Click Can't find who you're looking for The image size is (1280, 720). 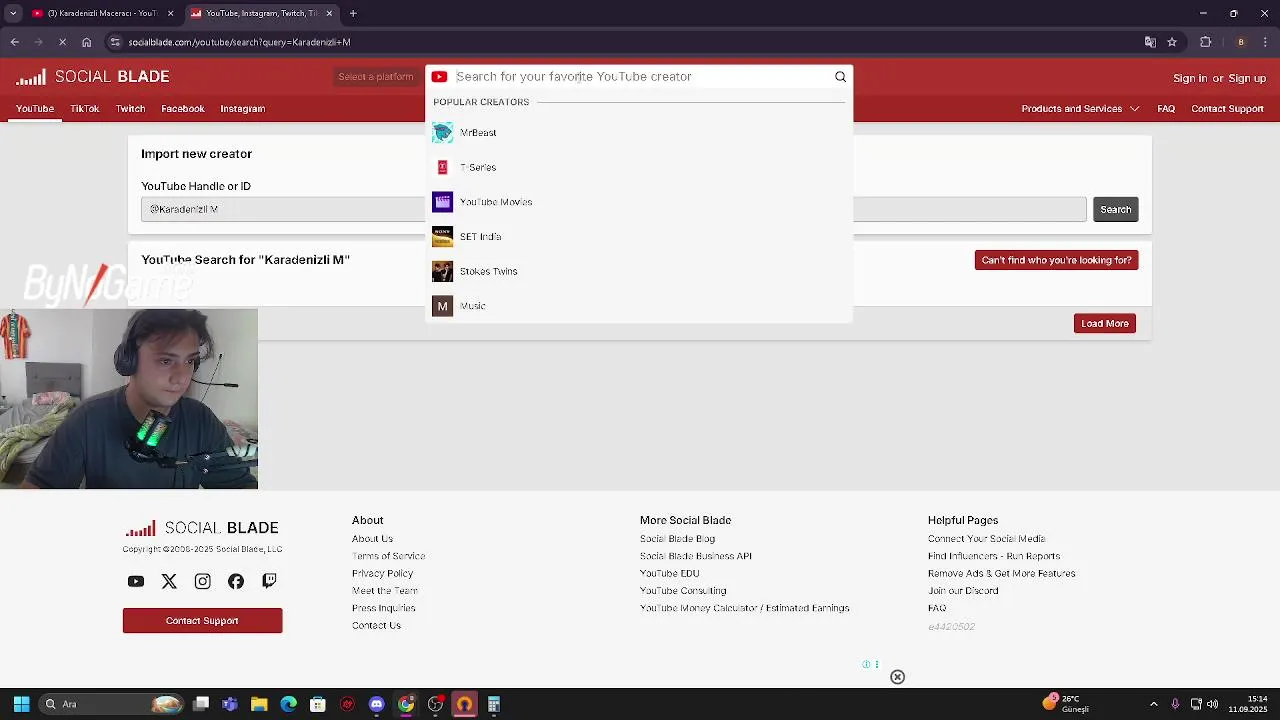coord(1056,260)
